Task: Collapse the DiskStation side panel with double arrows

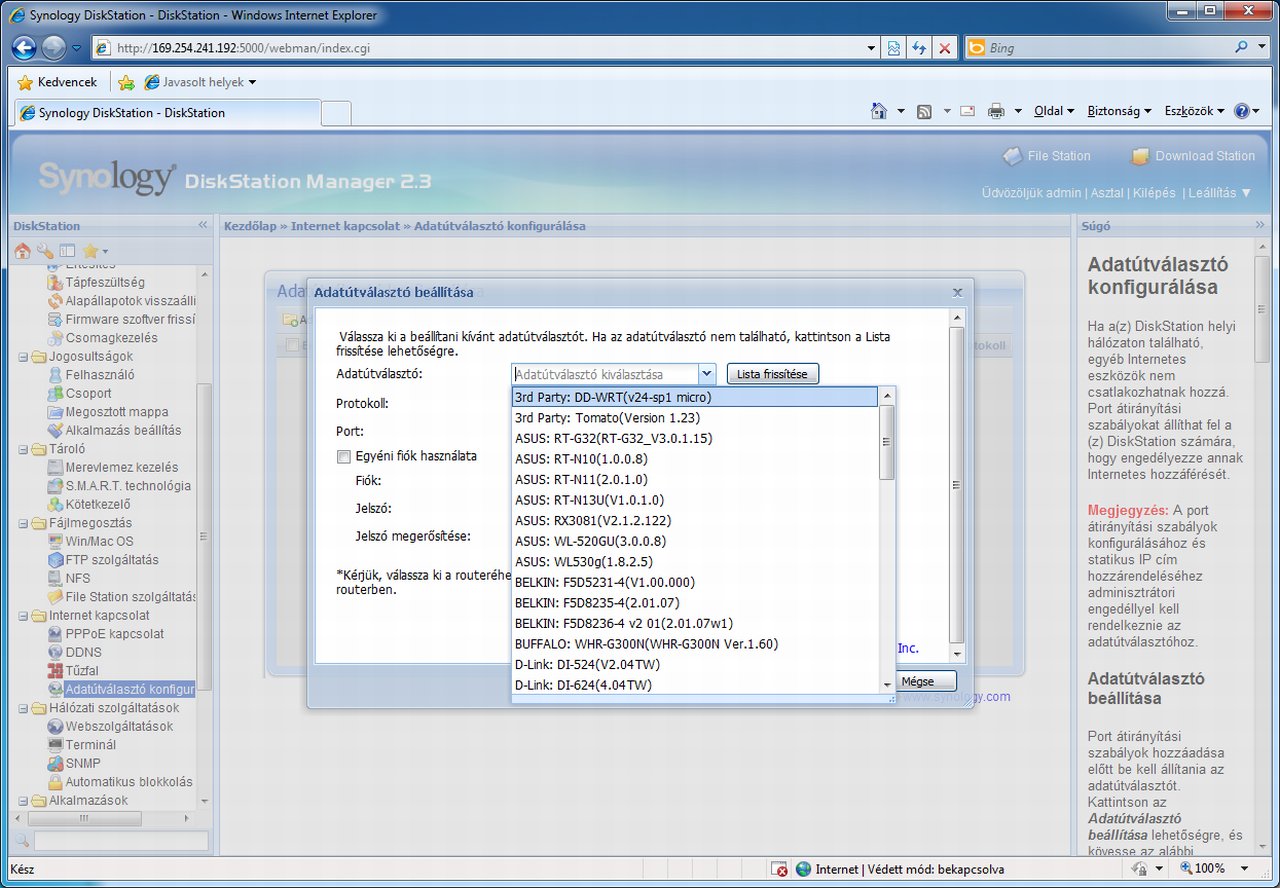Action: point(203,226)
